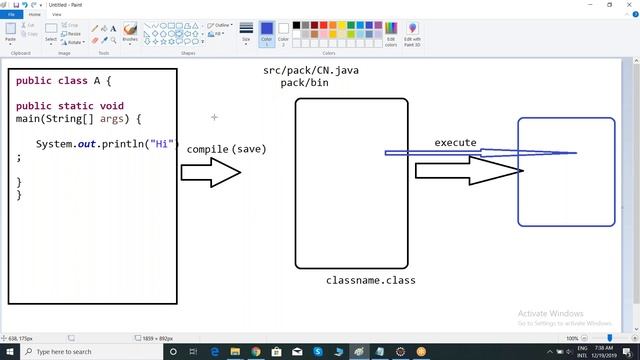This screenshot has width=640, height=360.
Task: Pick the Oval shape in Shapes gallery
Action: (x=163, y=26)
